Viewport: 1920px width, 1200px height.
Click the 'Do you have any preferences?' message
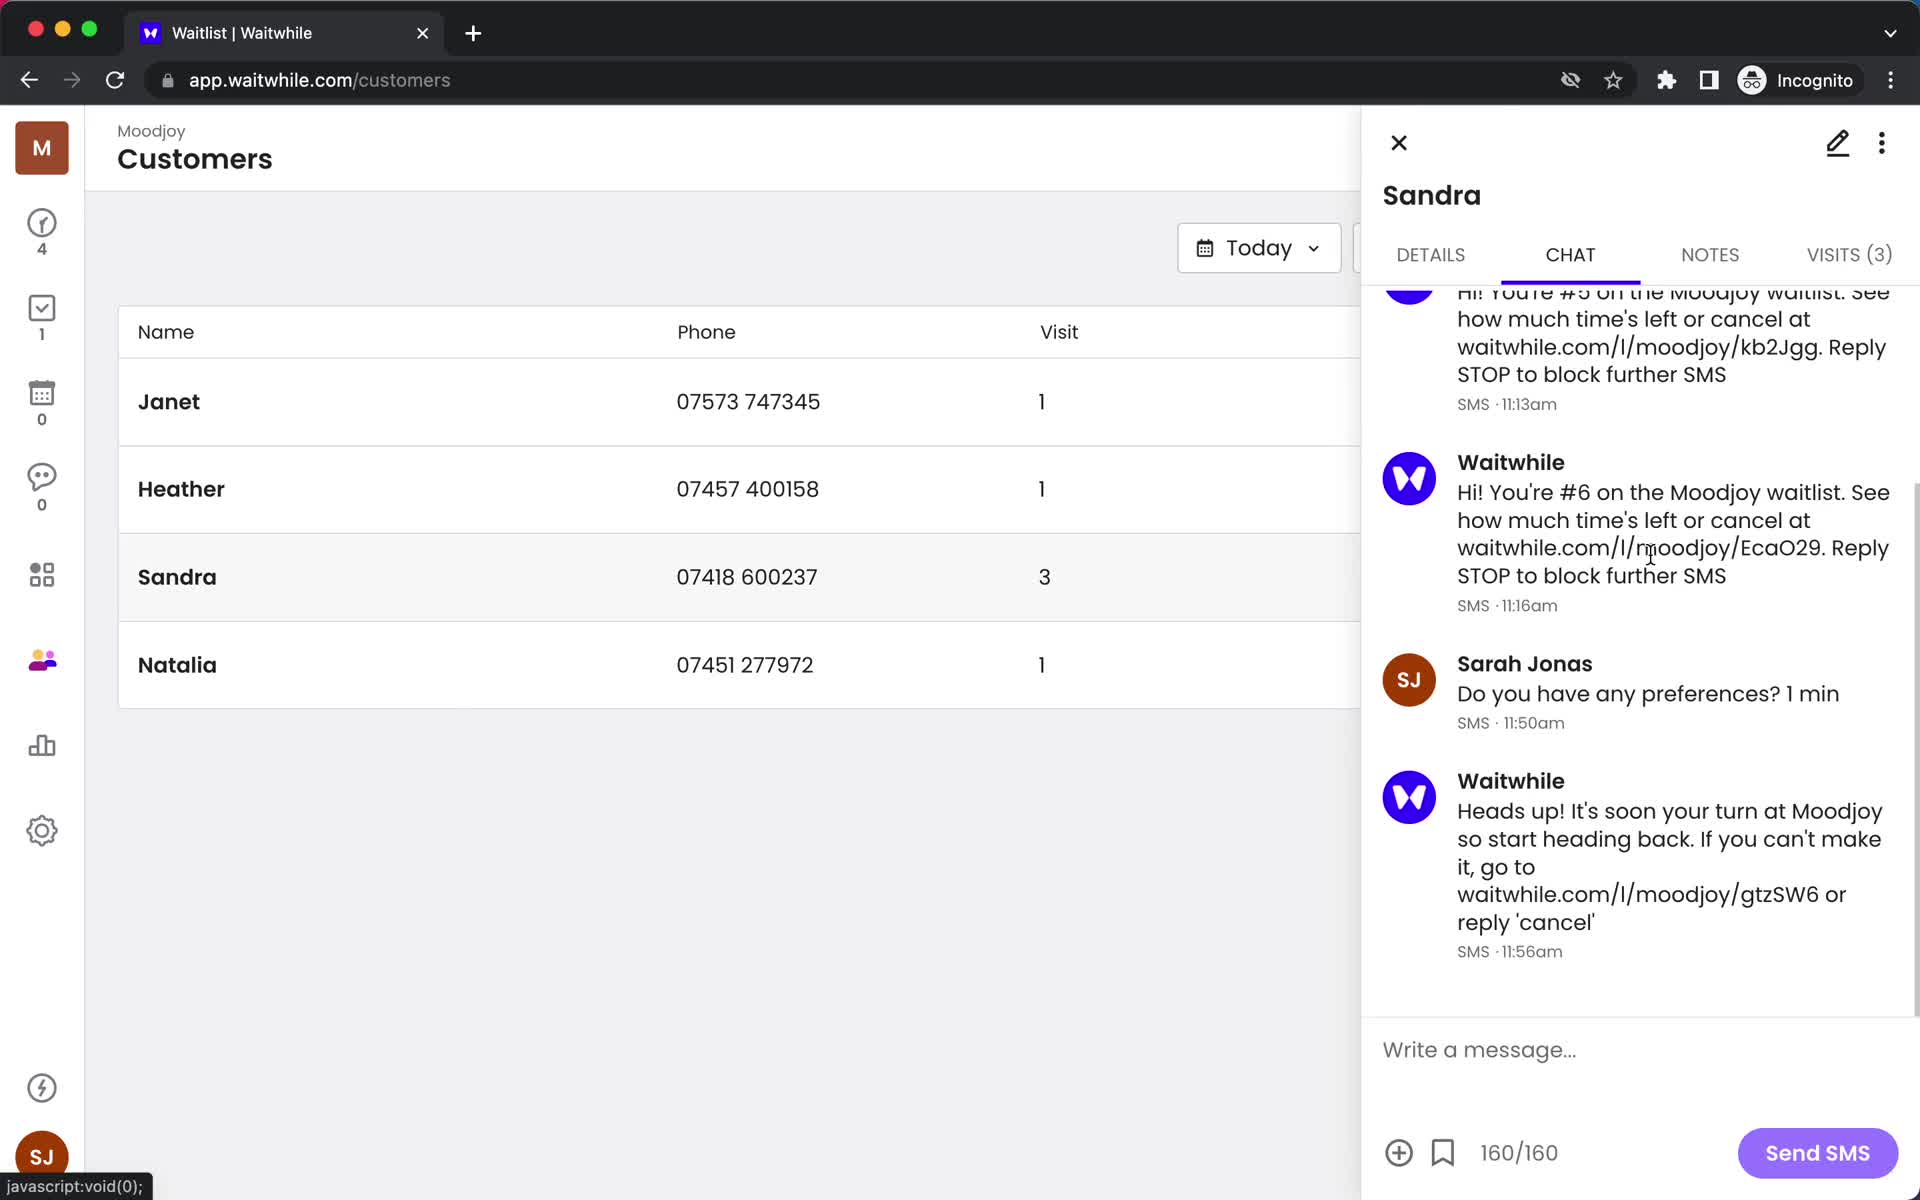1648,694
